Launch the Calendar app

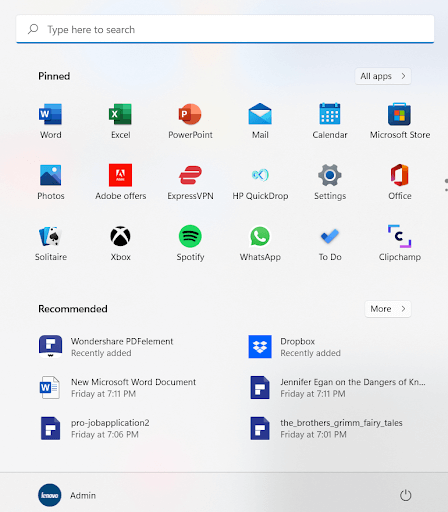(330, 121)
